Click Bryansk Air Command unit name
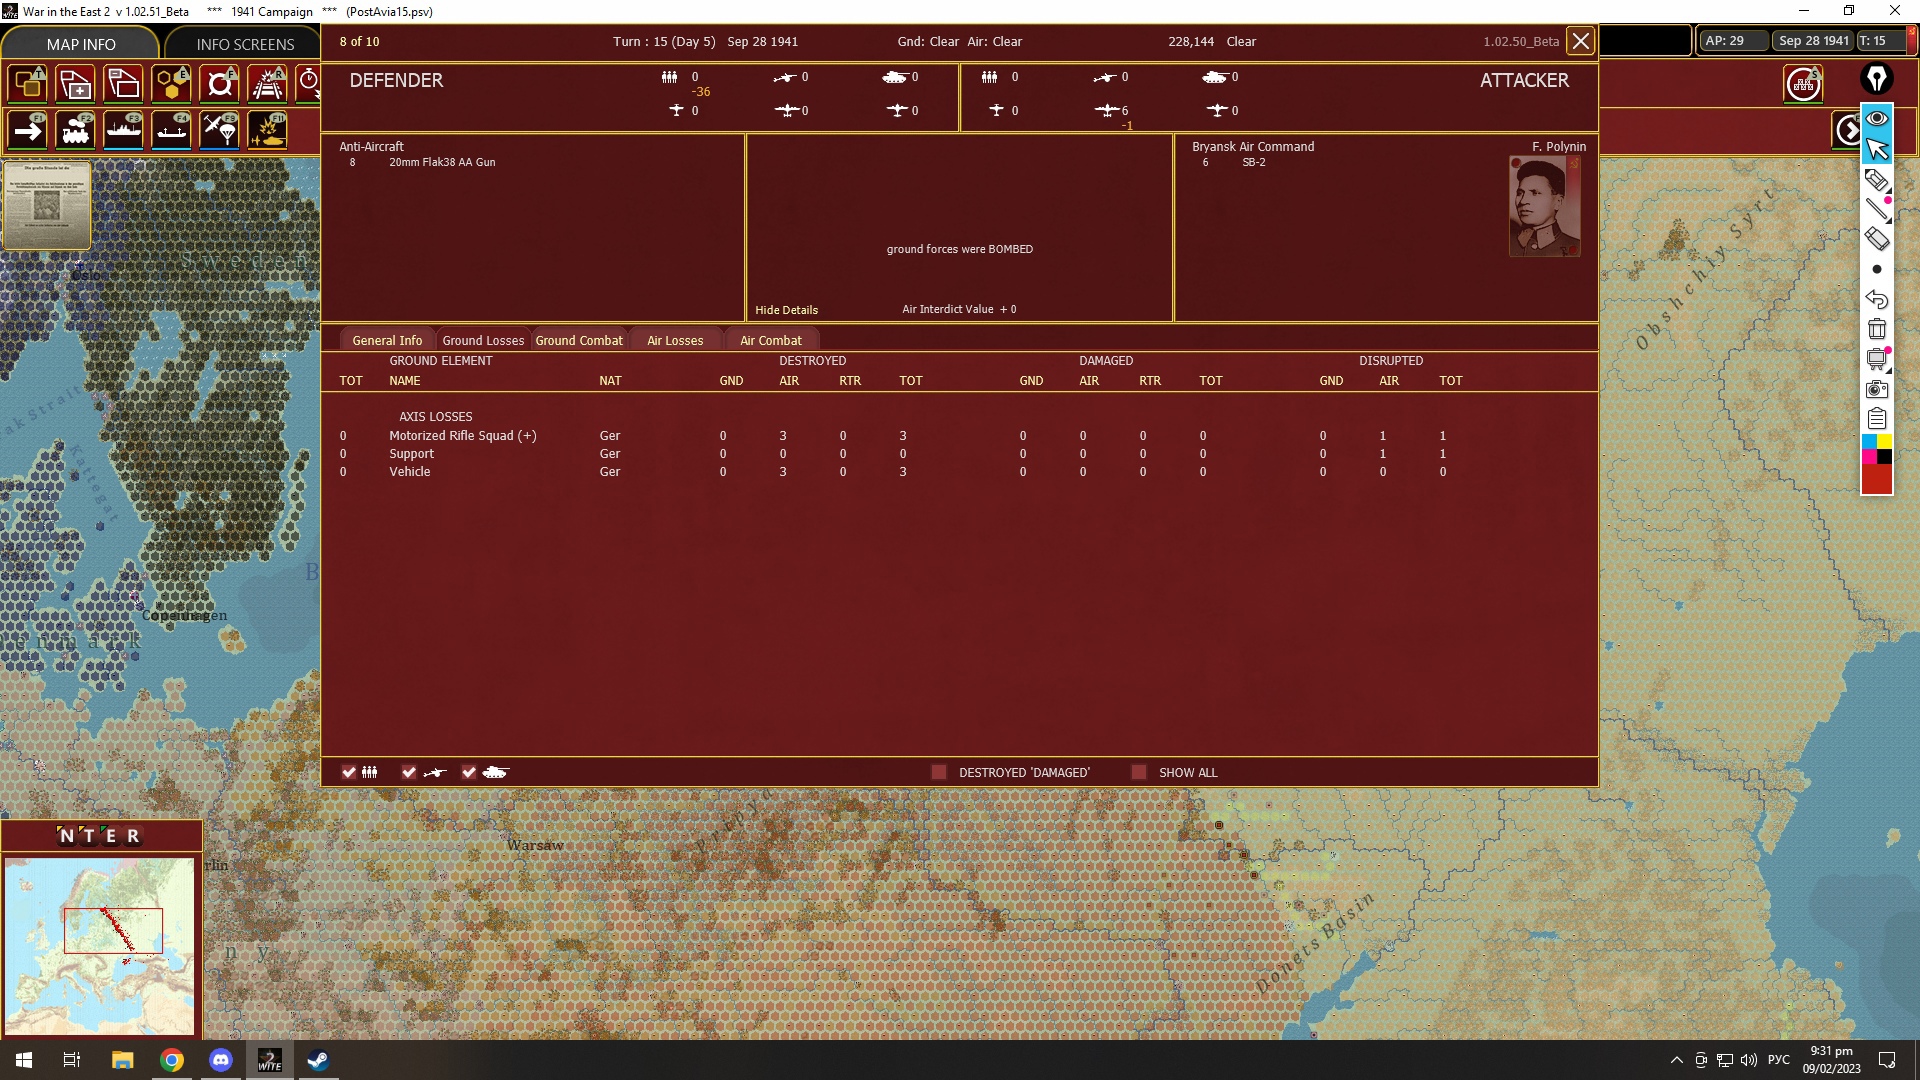 pyautogui.click(x=1253, y=146)
